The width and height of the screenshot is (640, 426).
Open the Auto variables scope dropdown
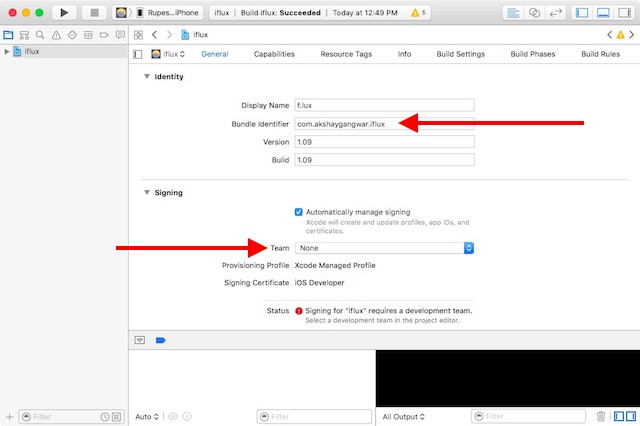[147, 417]
